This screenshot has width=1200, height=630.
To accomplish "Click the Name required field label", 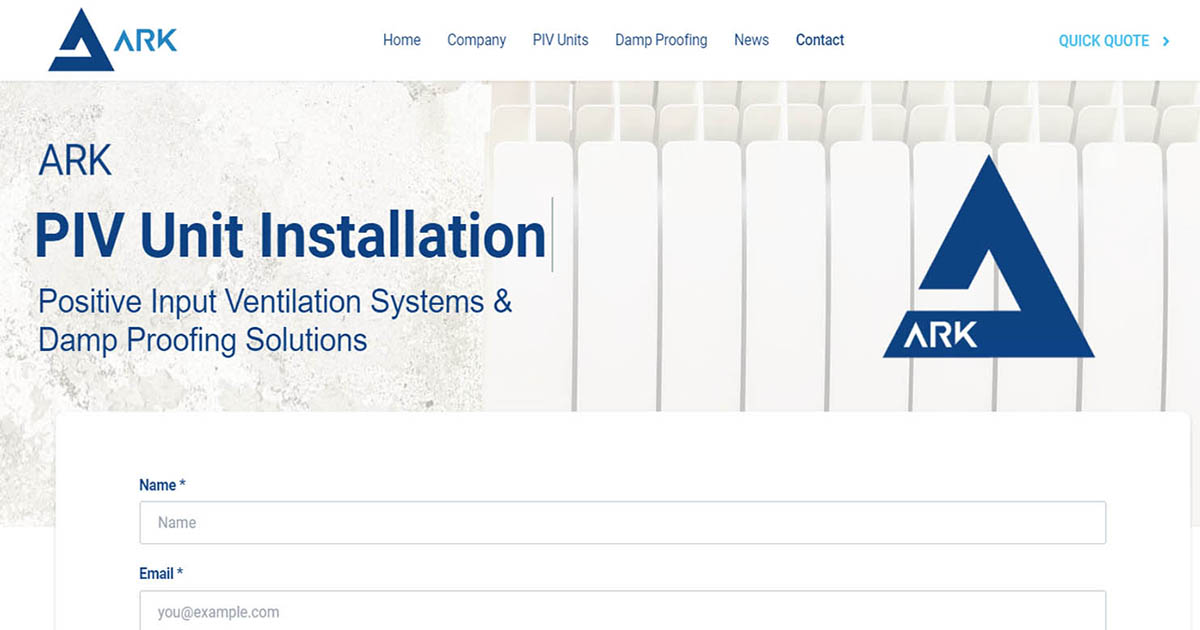I will click(159, 484).
